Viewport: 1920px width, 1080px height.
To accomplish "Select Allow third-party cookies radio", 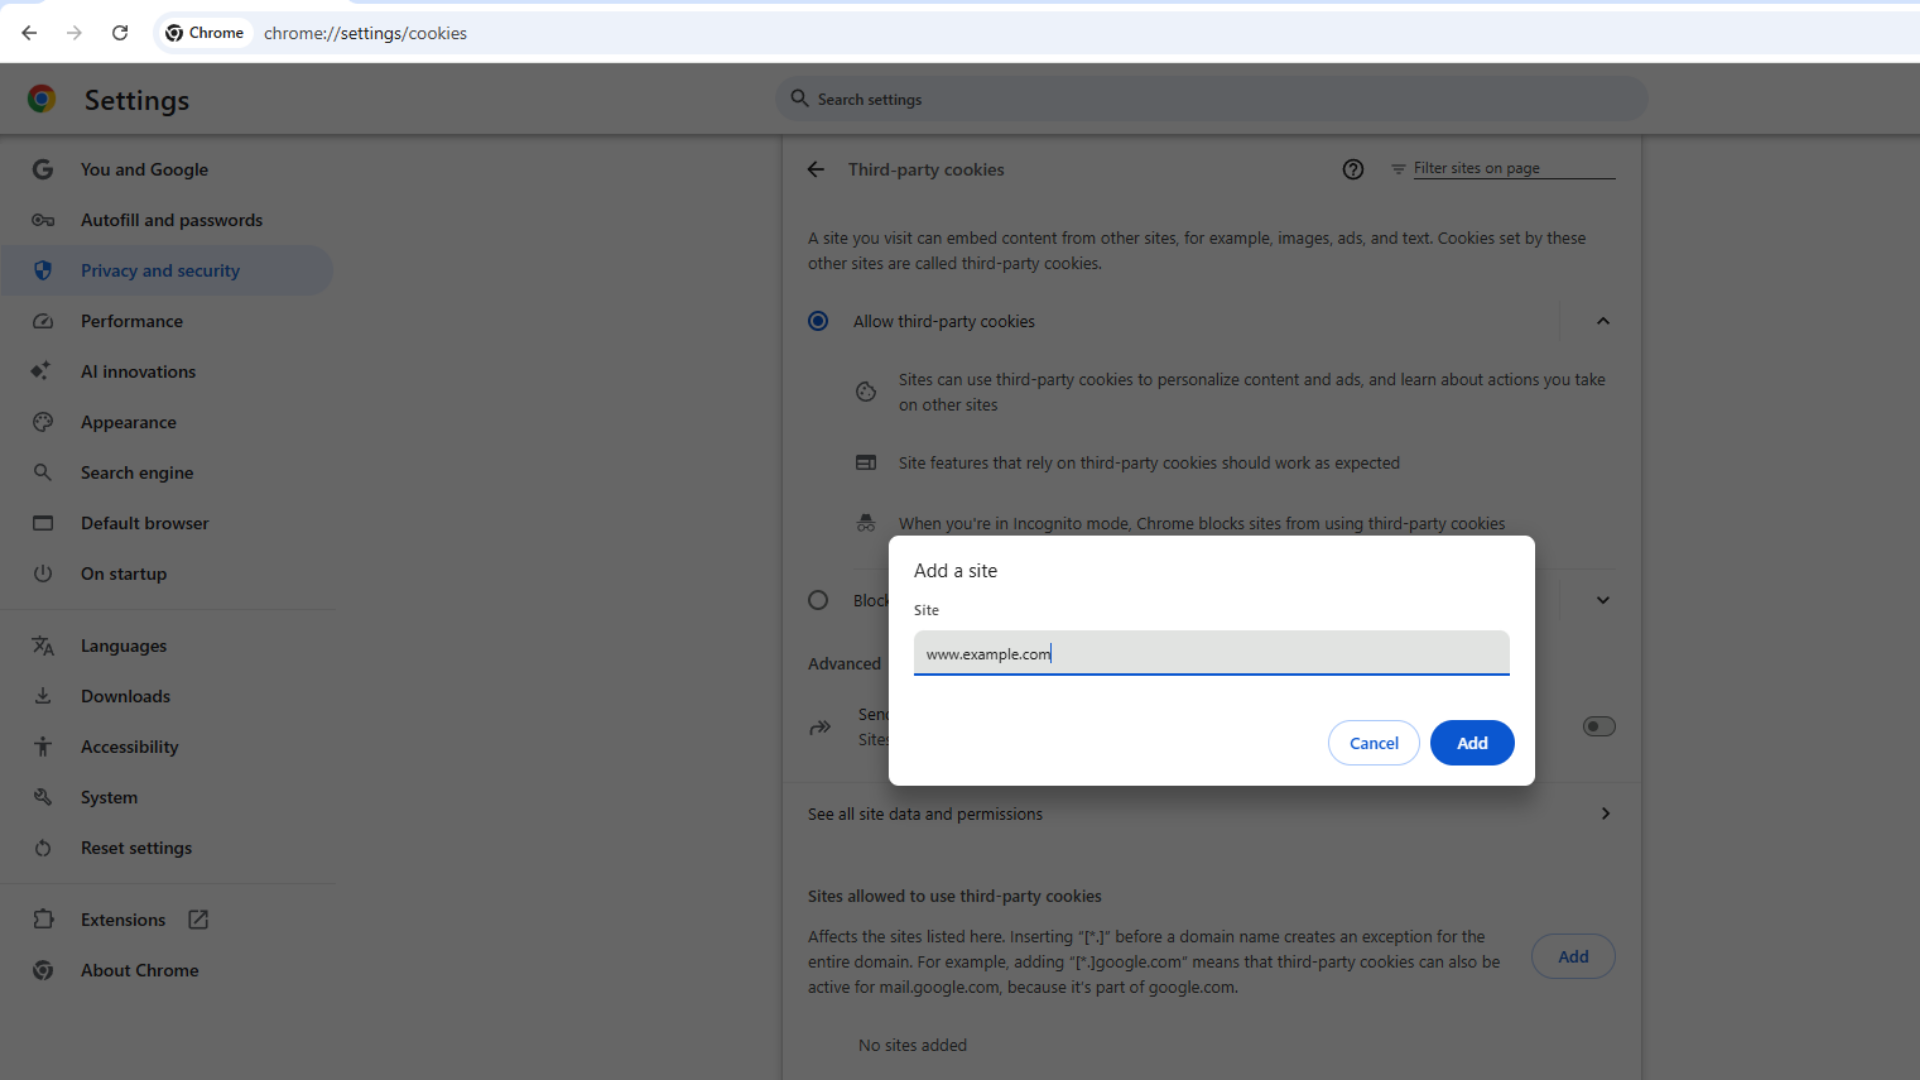I will (818, 321).
